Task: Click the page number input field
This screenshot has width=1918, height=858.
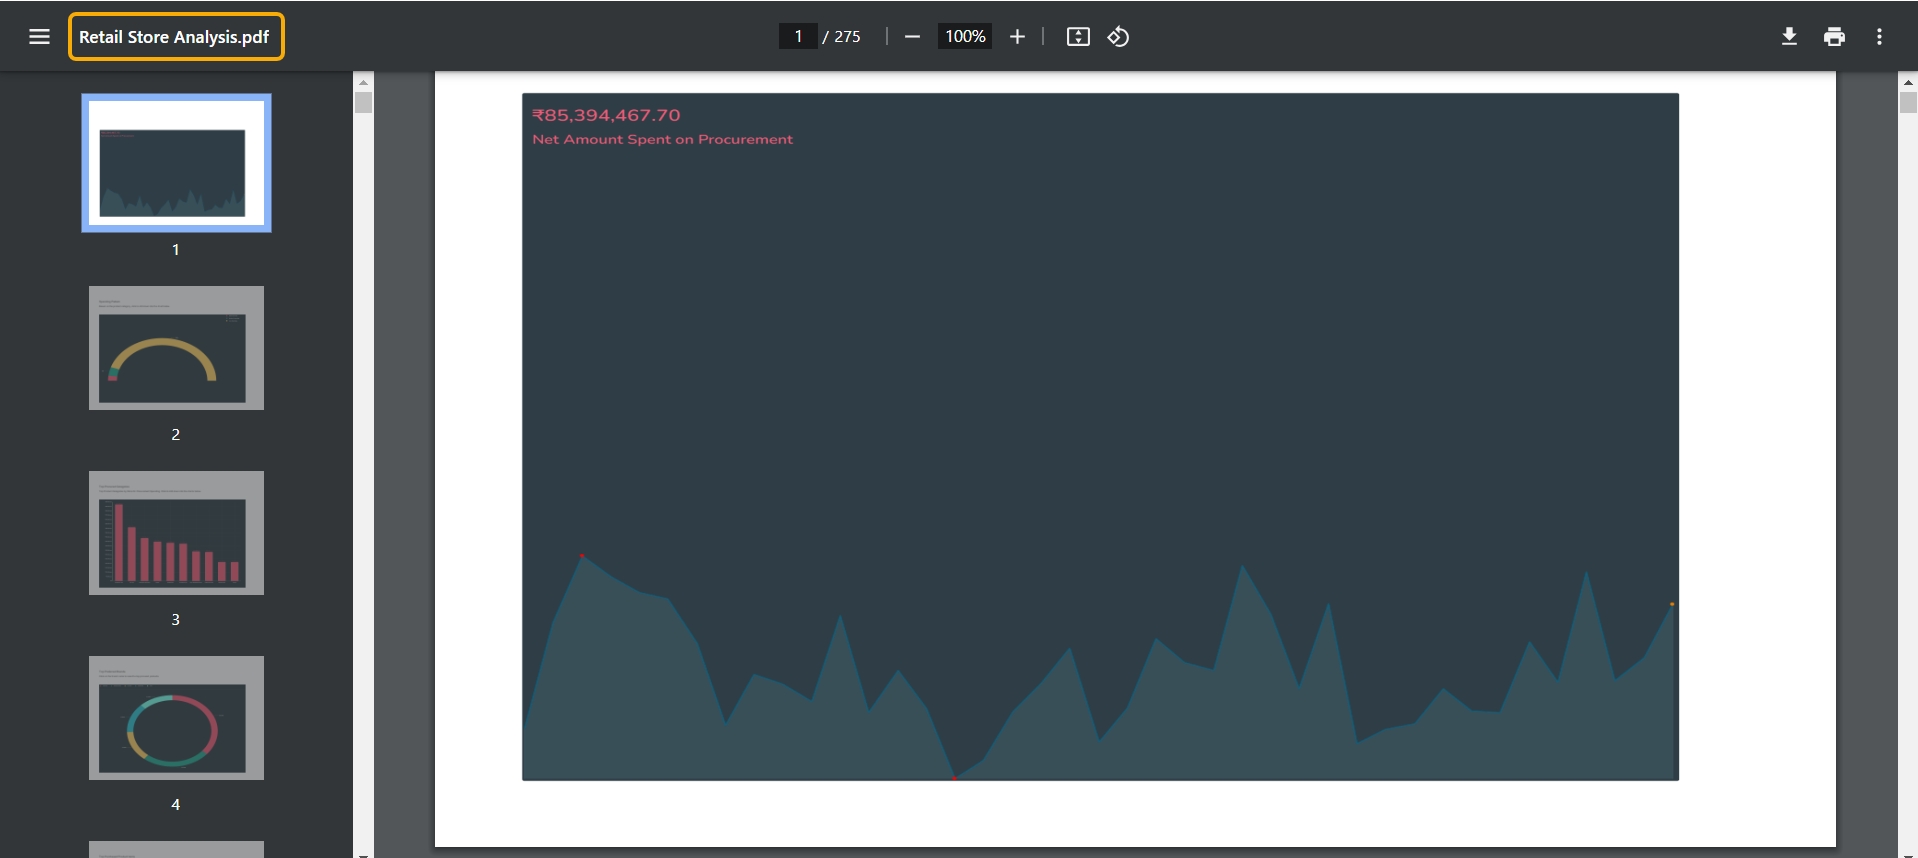Action: [x=798, y=37]
